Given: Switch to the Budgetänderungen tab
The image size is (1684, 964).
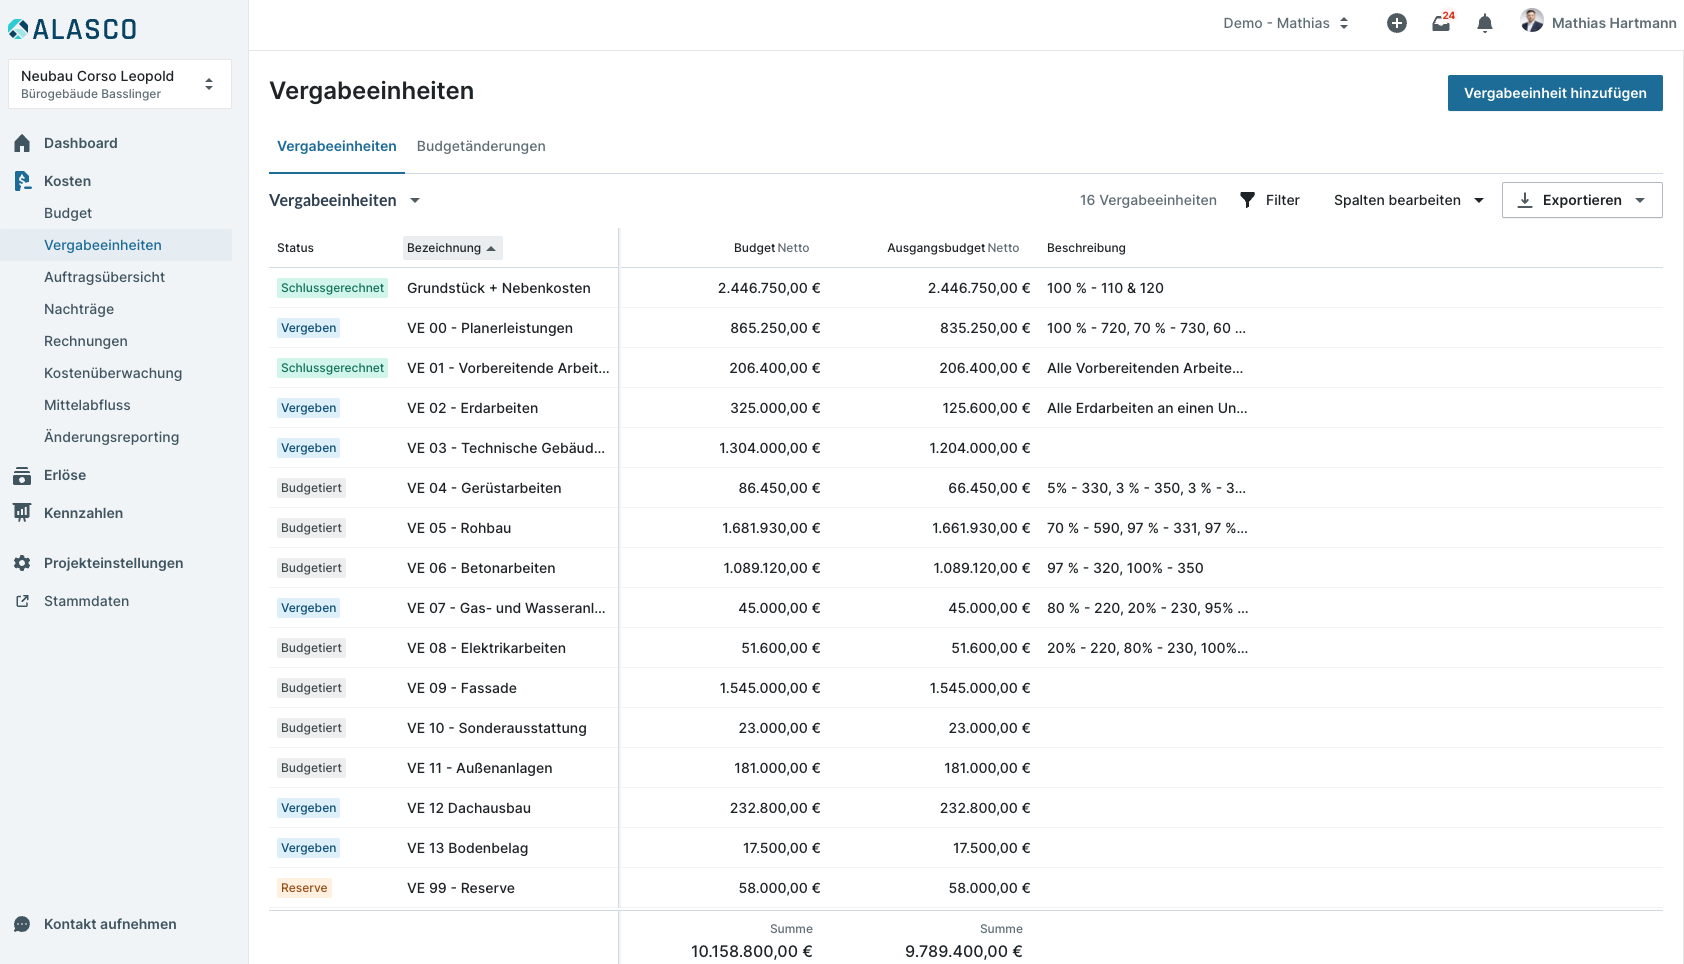Looking at the screenshot, I should 481,146.
